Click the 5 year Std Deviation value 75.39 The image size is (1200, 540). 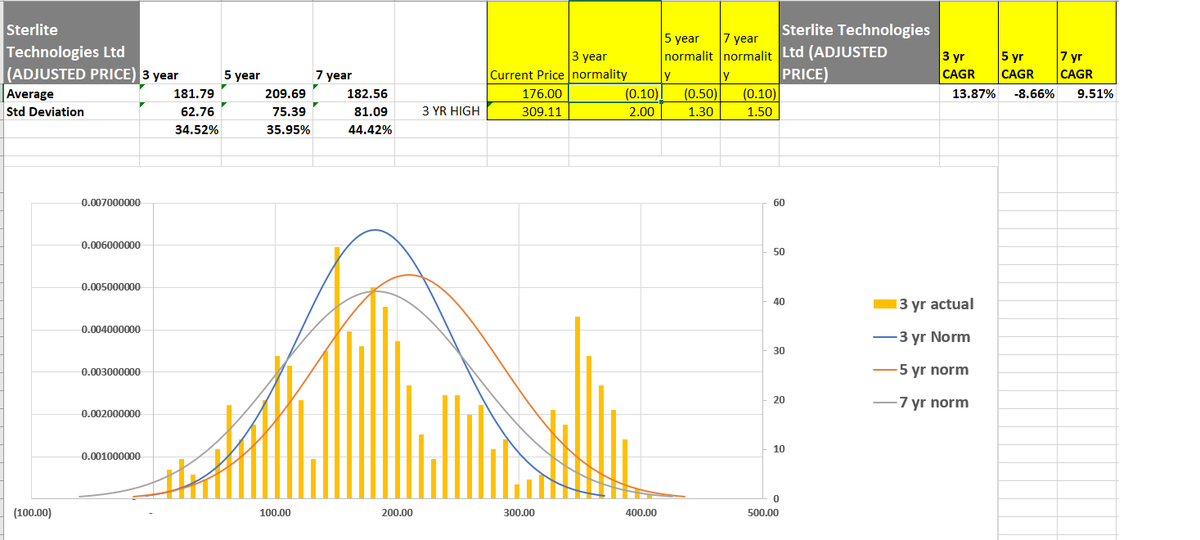(x=267, y=112)
